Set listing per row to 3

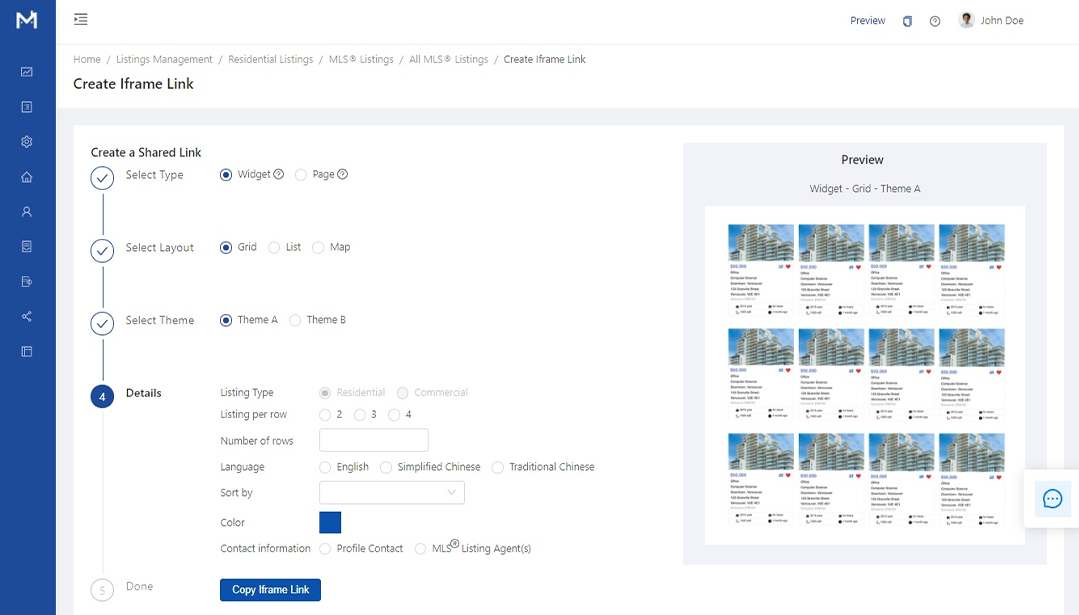pyautogui.click(x=360, y=415)
